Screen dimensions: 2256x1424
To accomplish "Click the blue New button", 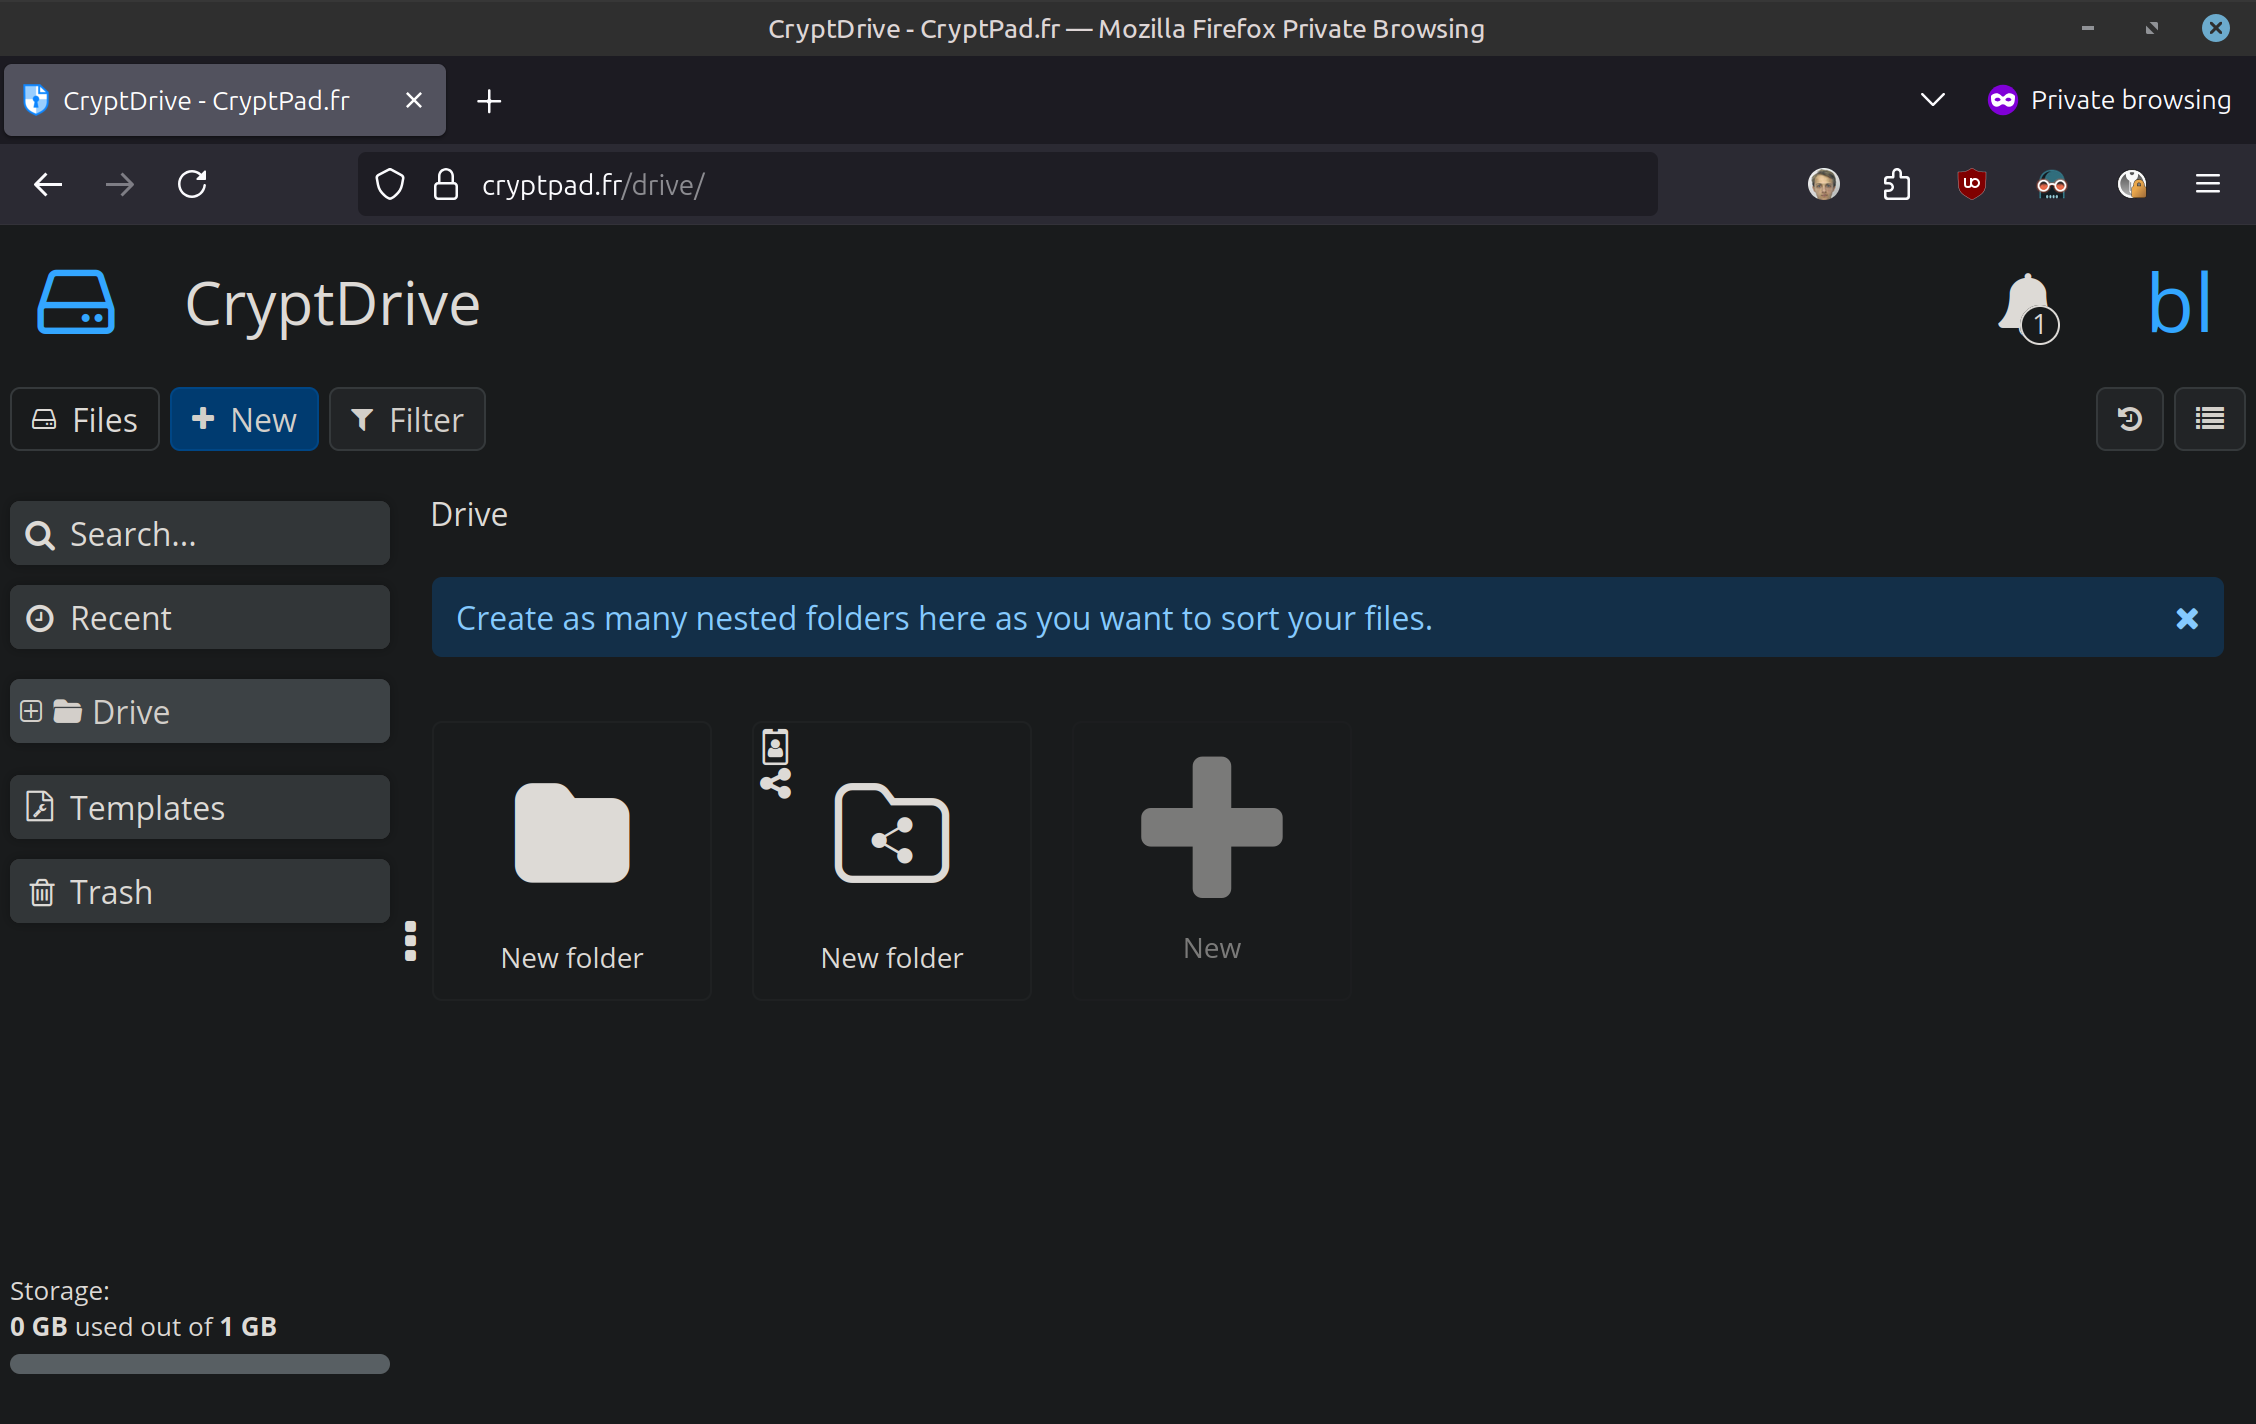I will click(244, 420).
